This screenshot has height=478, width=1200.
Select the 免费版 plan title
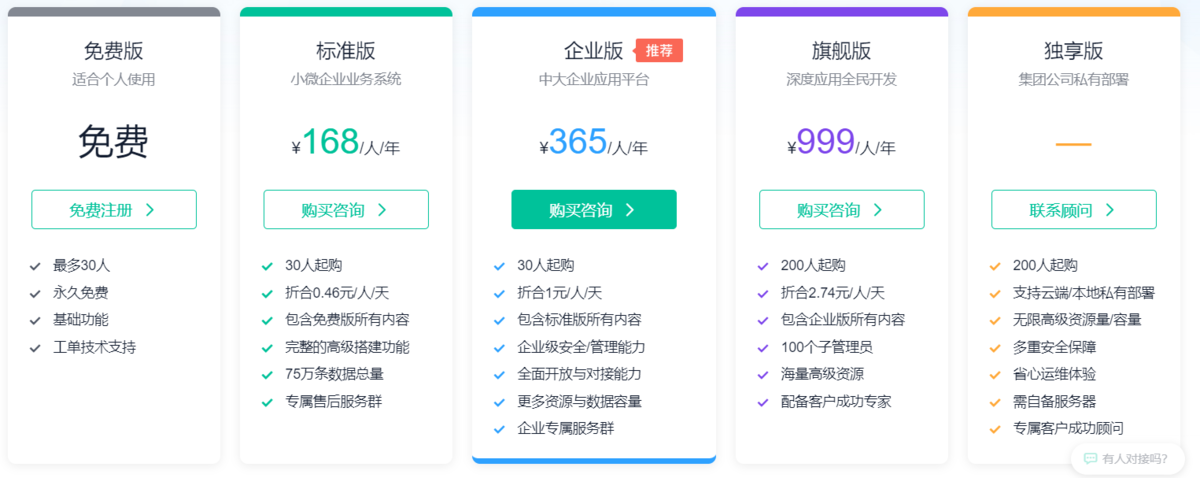click(x=113, y=51)
